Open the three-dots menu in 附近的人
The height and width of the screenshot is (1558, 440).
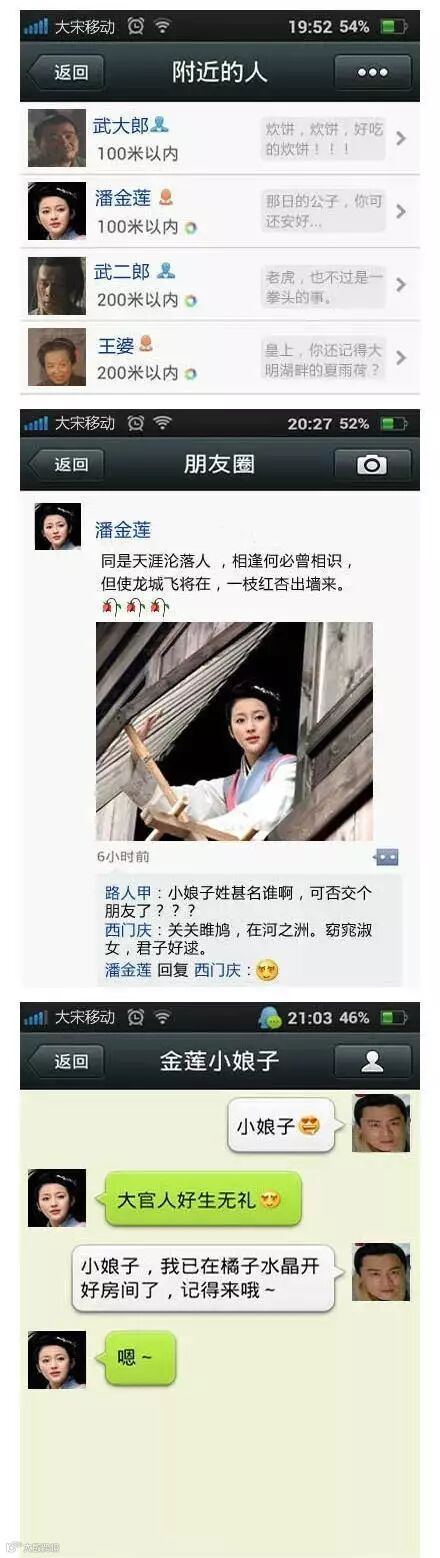click(372, 72)
